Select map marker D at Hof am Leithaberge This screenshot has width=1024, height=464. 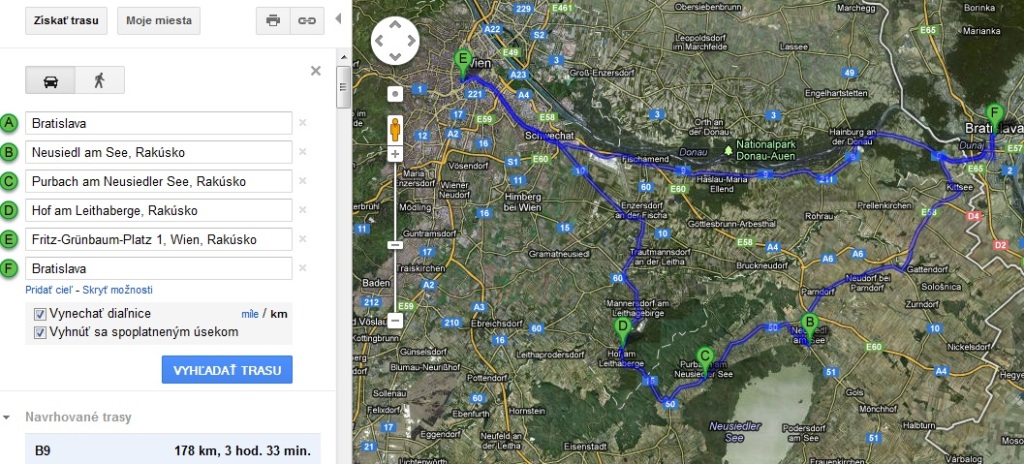coord(622,331)
